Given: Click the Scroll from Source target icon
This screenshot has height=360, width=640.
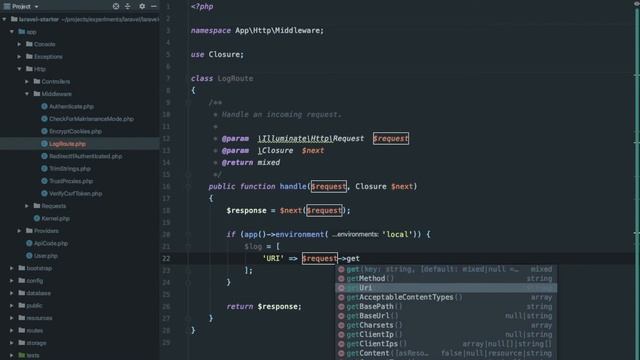Looking at the screenshot, I should click(116, 6).
